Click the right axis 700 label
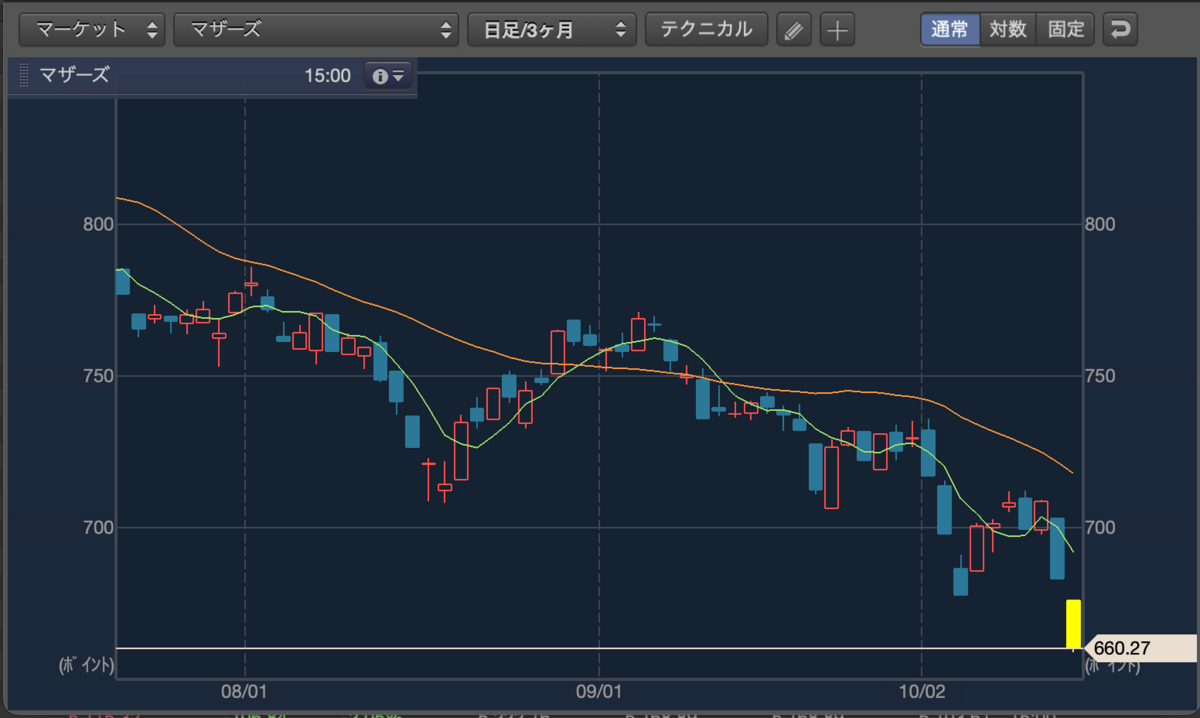 click(1099, 527)
